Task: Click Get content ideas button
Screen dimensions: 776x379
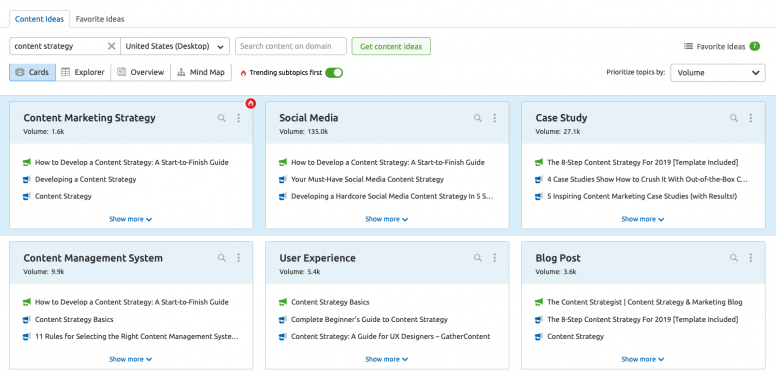Action: pyautogui.click(x=391, y=46)
